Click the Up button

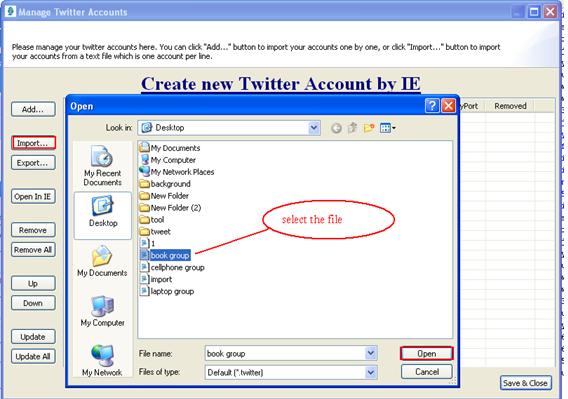33,283
